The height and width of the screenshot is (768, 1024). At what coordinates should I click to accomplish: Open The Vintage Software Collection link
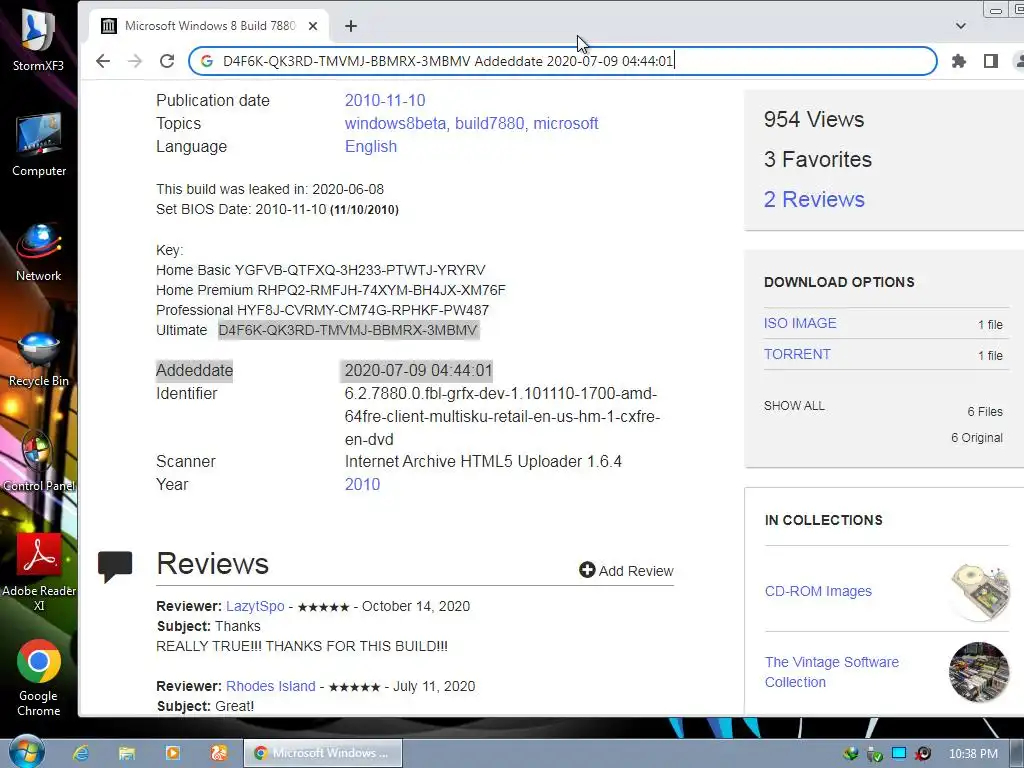pos(831,672)
